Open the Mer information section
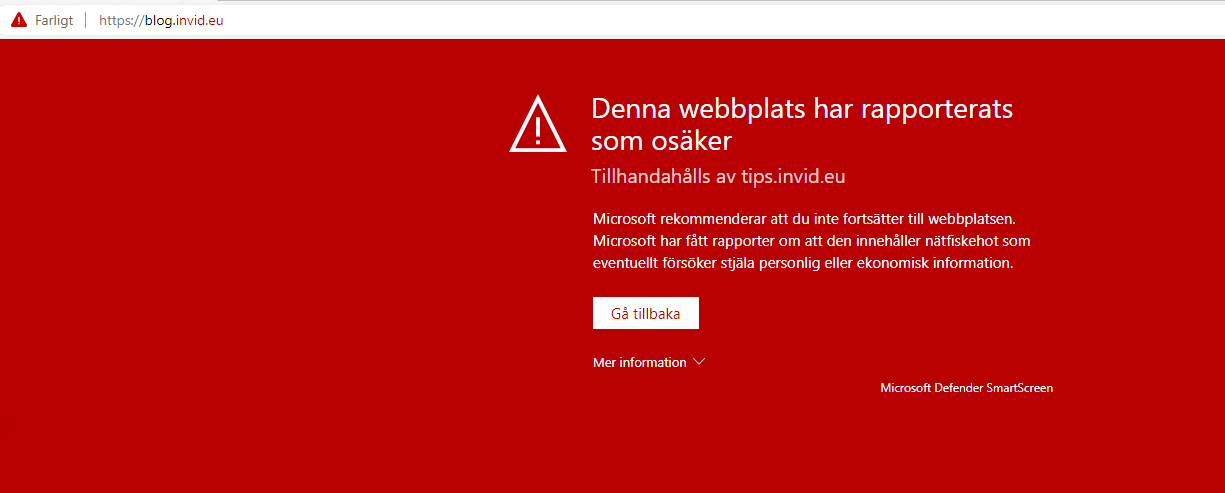 click(x=640, y=363)
